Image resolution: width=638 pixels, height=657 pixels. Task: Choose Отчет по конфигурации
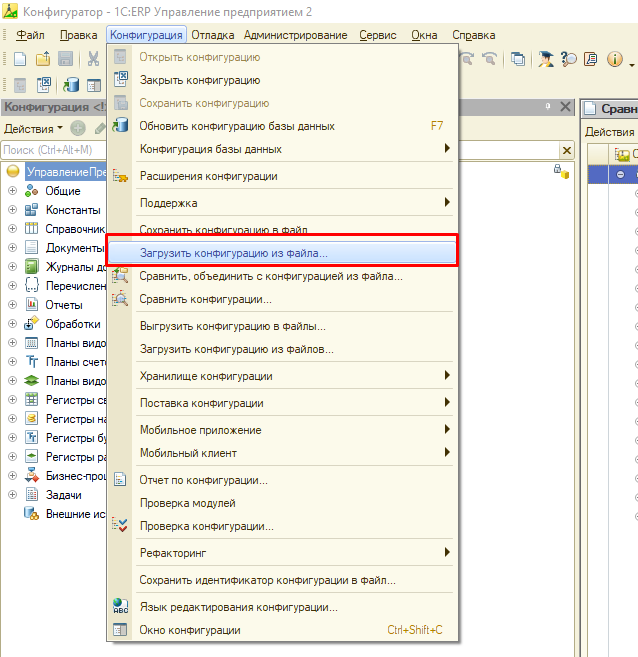pos(282,480)
